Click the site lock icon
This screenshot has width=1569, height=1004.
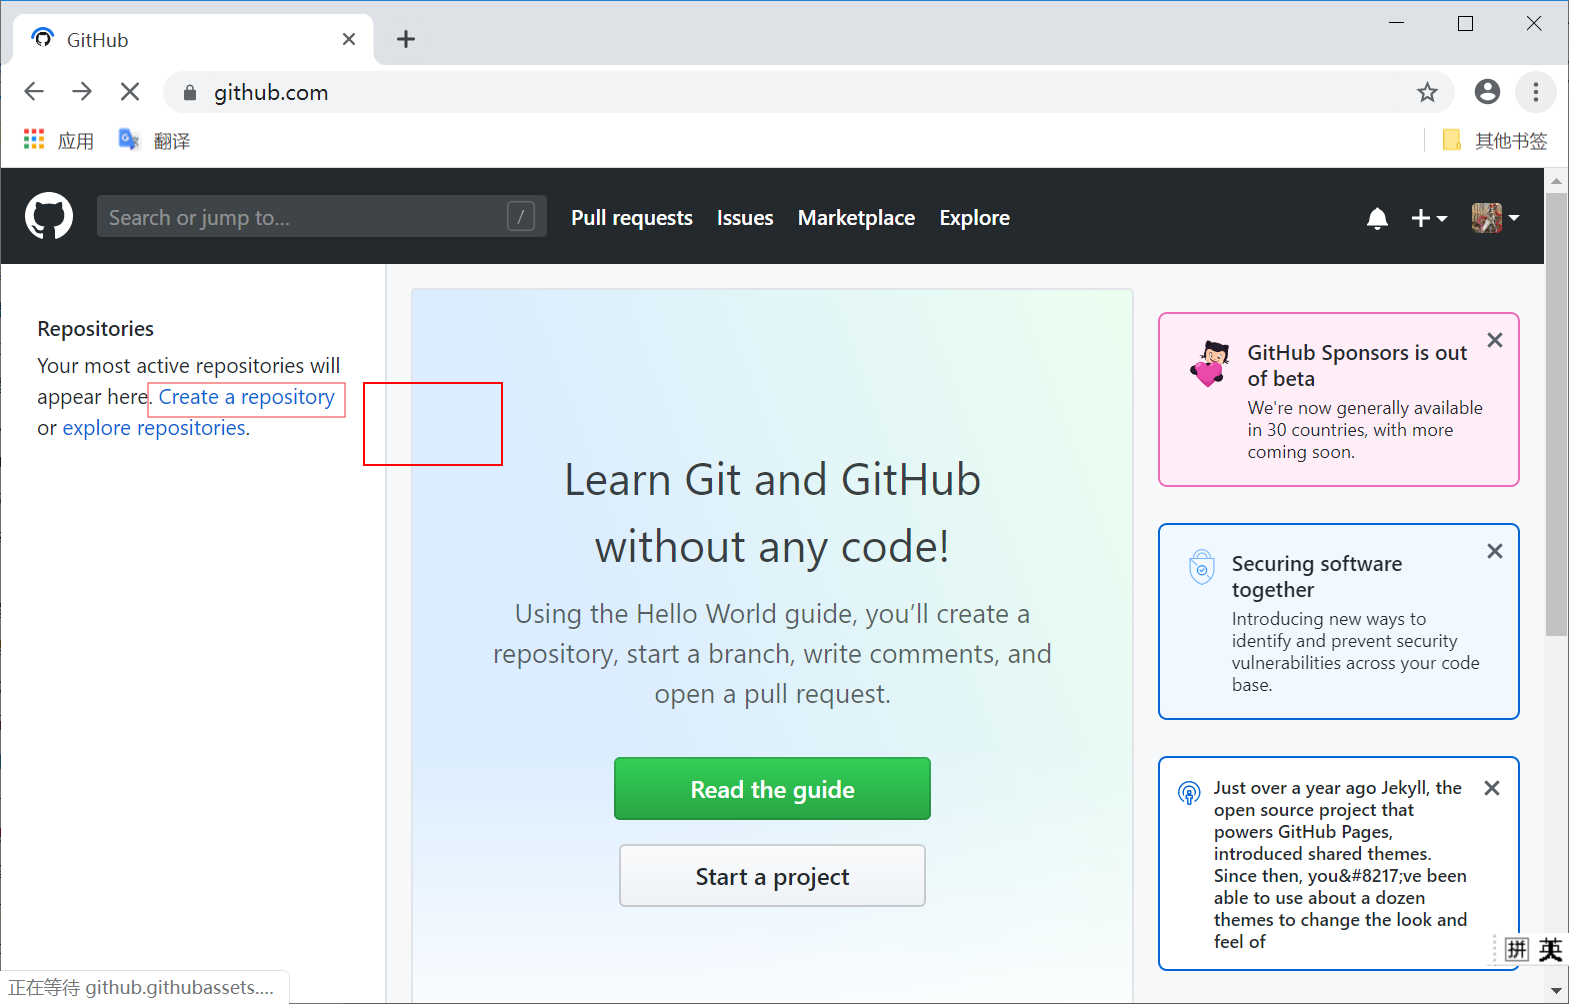tap(190, 93)
